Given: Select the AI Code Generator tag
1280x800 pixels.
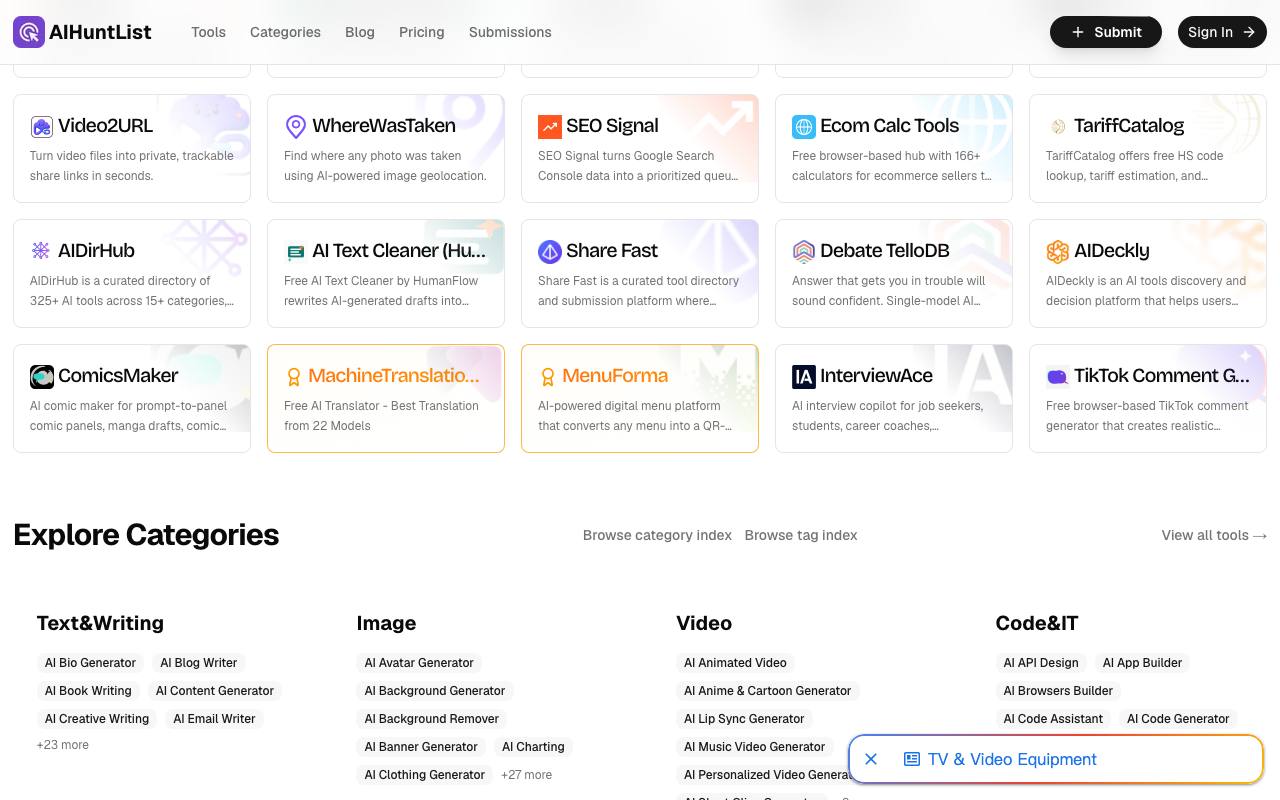Looking at the screenshot, I should click(x=1178, y=719).
